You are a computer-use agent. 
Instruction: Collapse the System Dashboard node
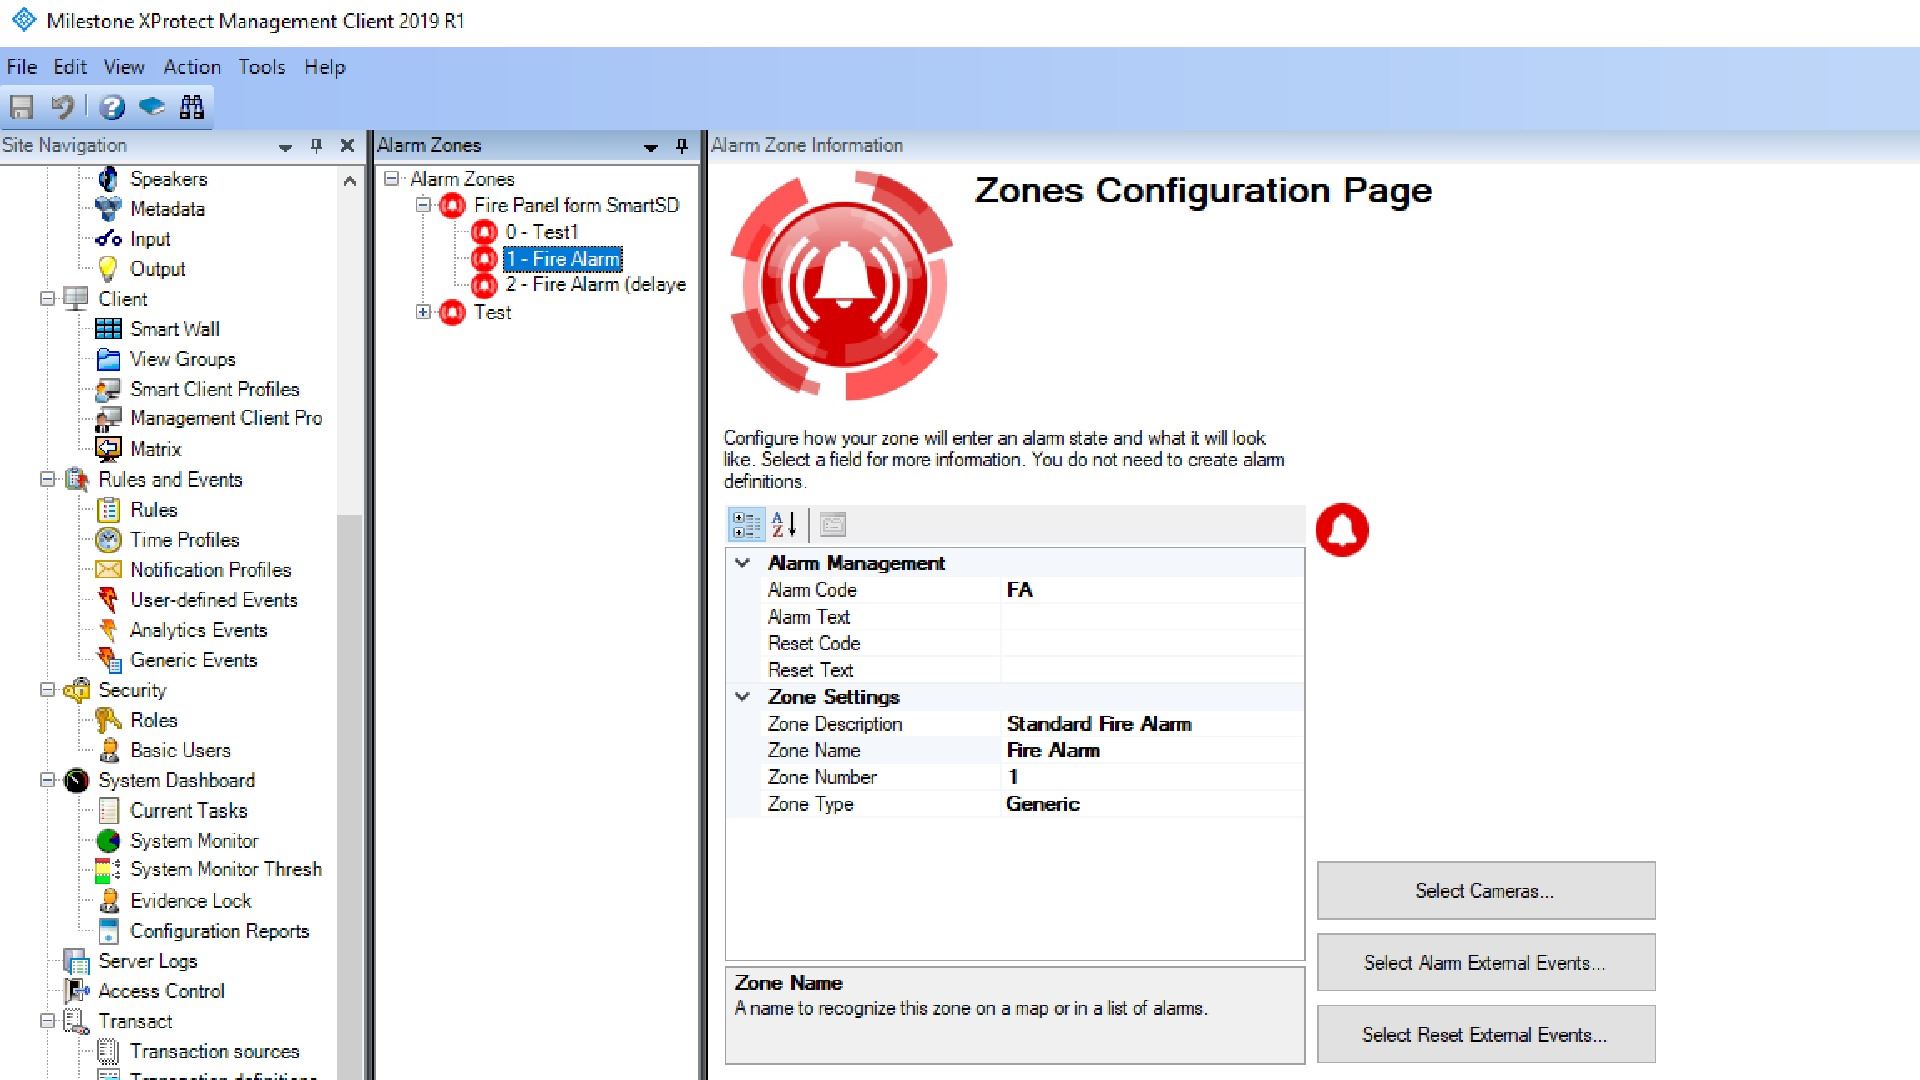(46, 780)
